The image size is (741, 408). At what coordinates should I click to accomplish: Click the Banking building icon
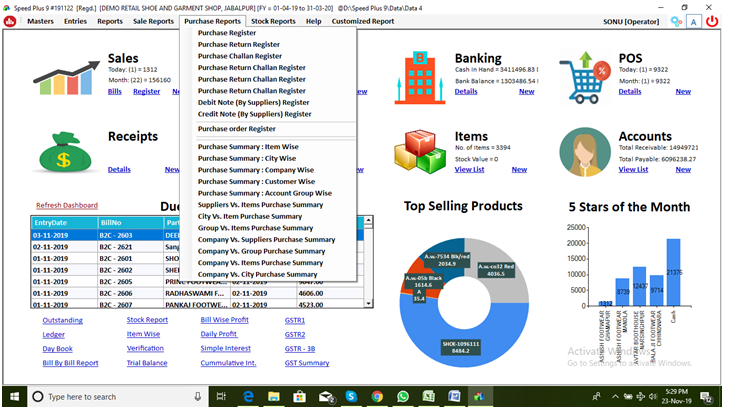420,78
